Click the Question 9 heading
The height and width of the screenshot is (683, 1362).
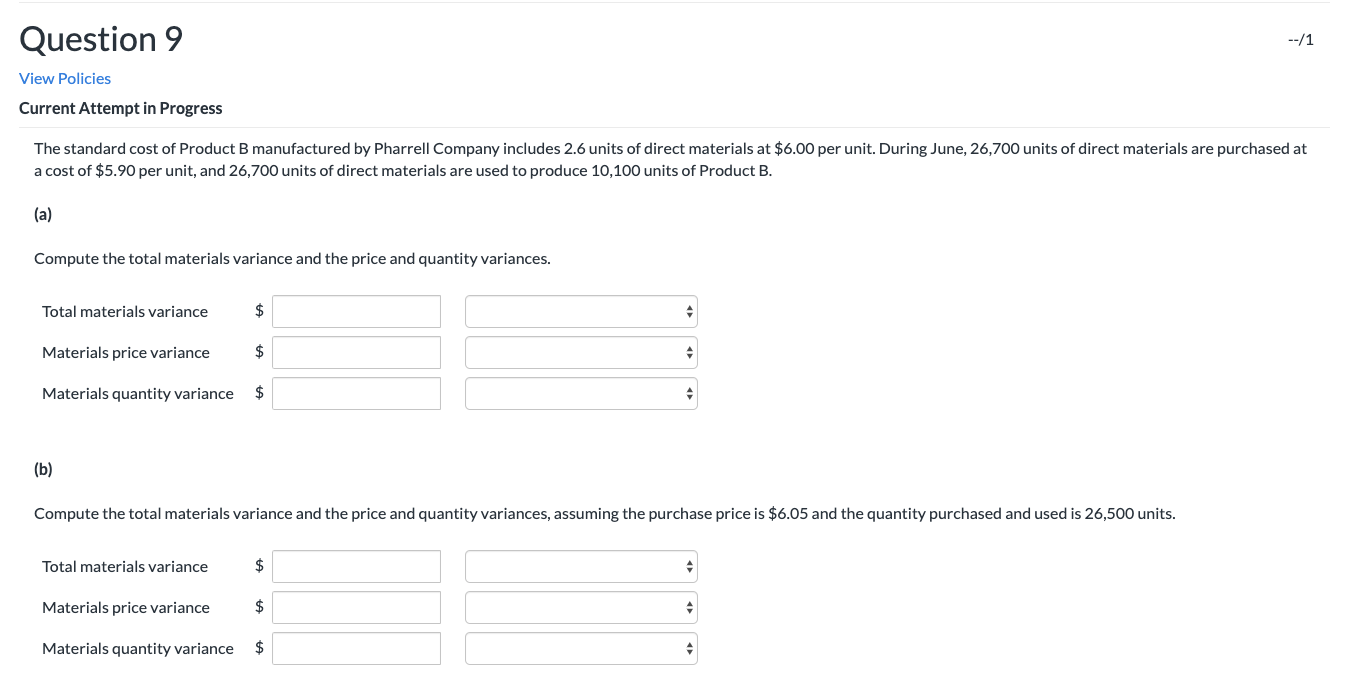coord(100,39)
